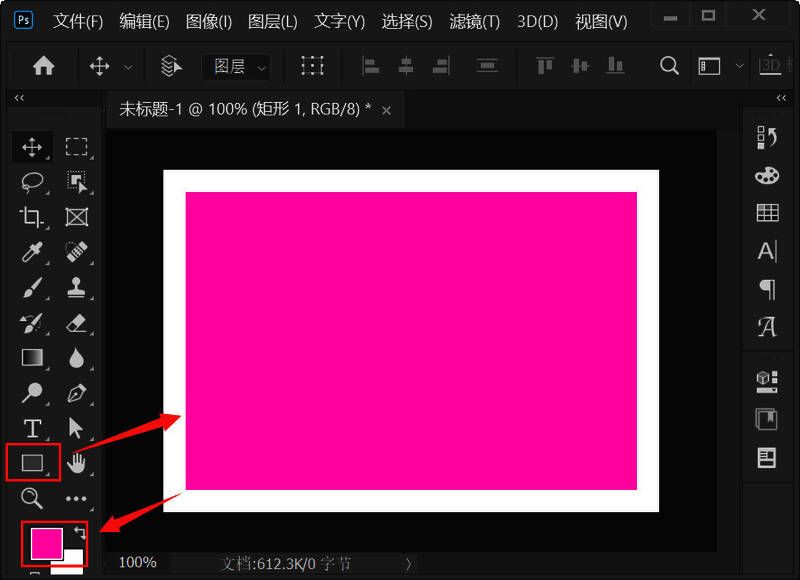Select the Brush tool
Viewport: 800px width, 580px height.
(31, 287)
